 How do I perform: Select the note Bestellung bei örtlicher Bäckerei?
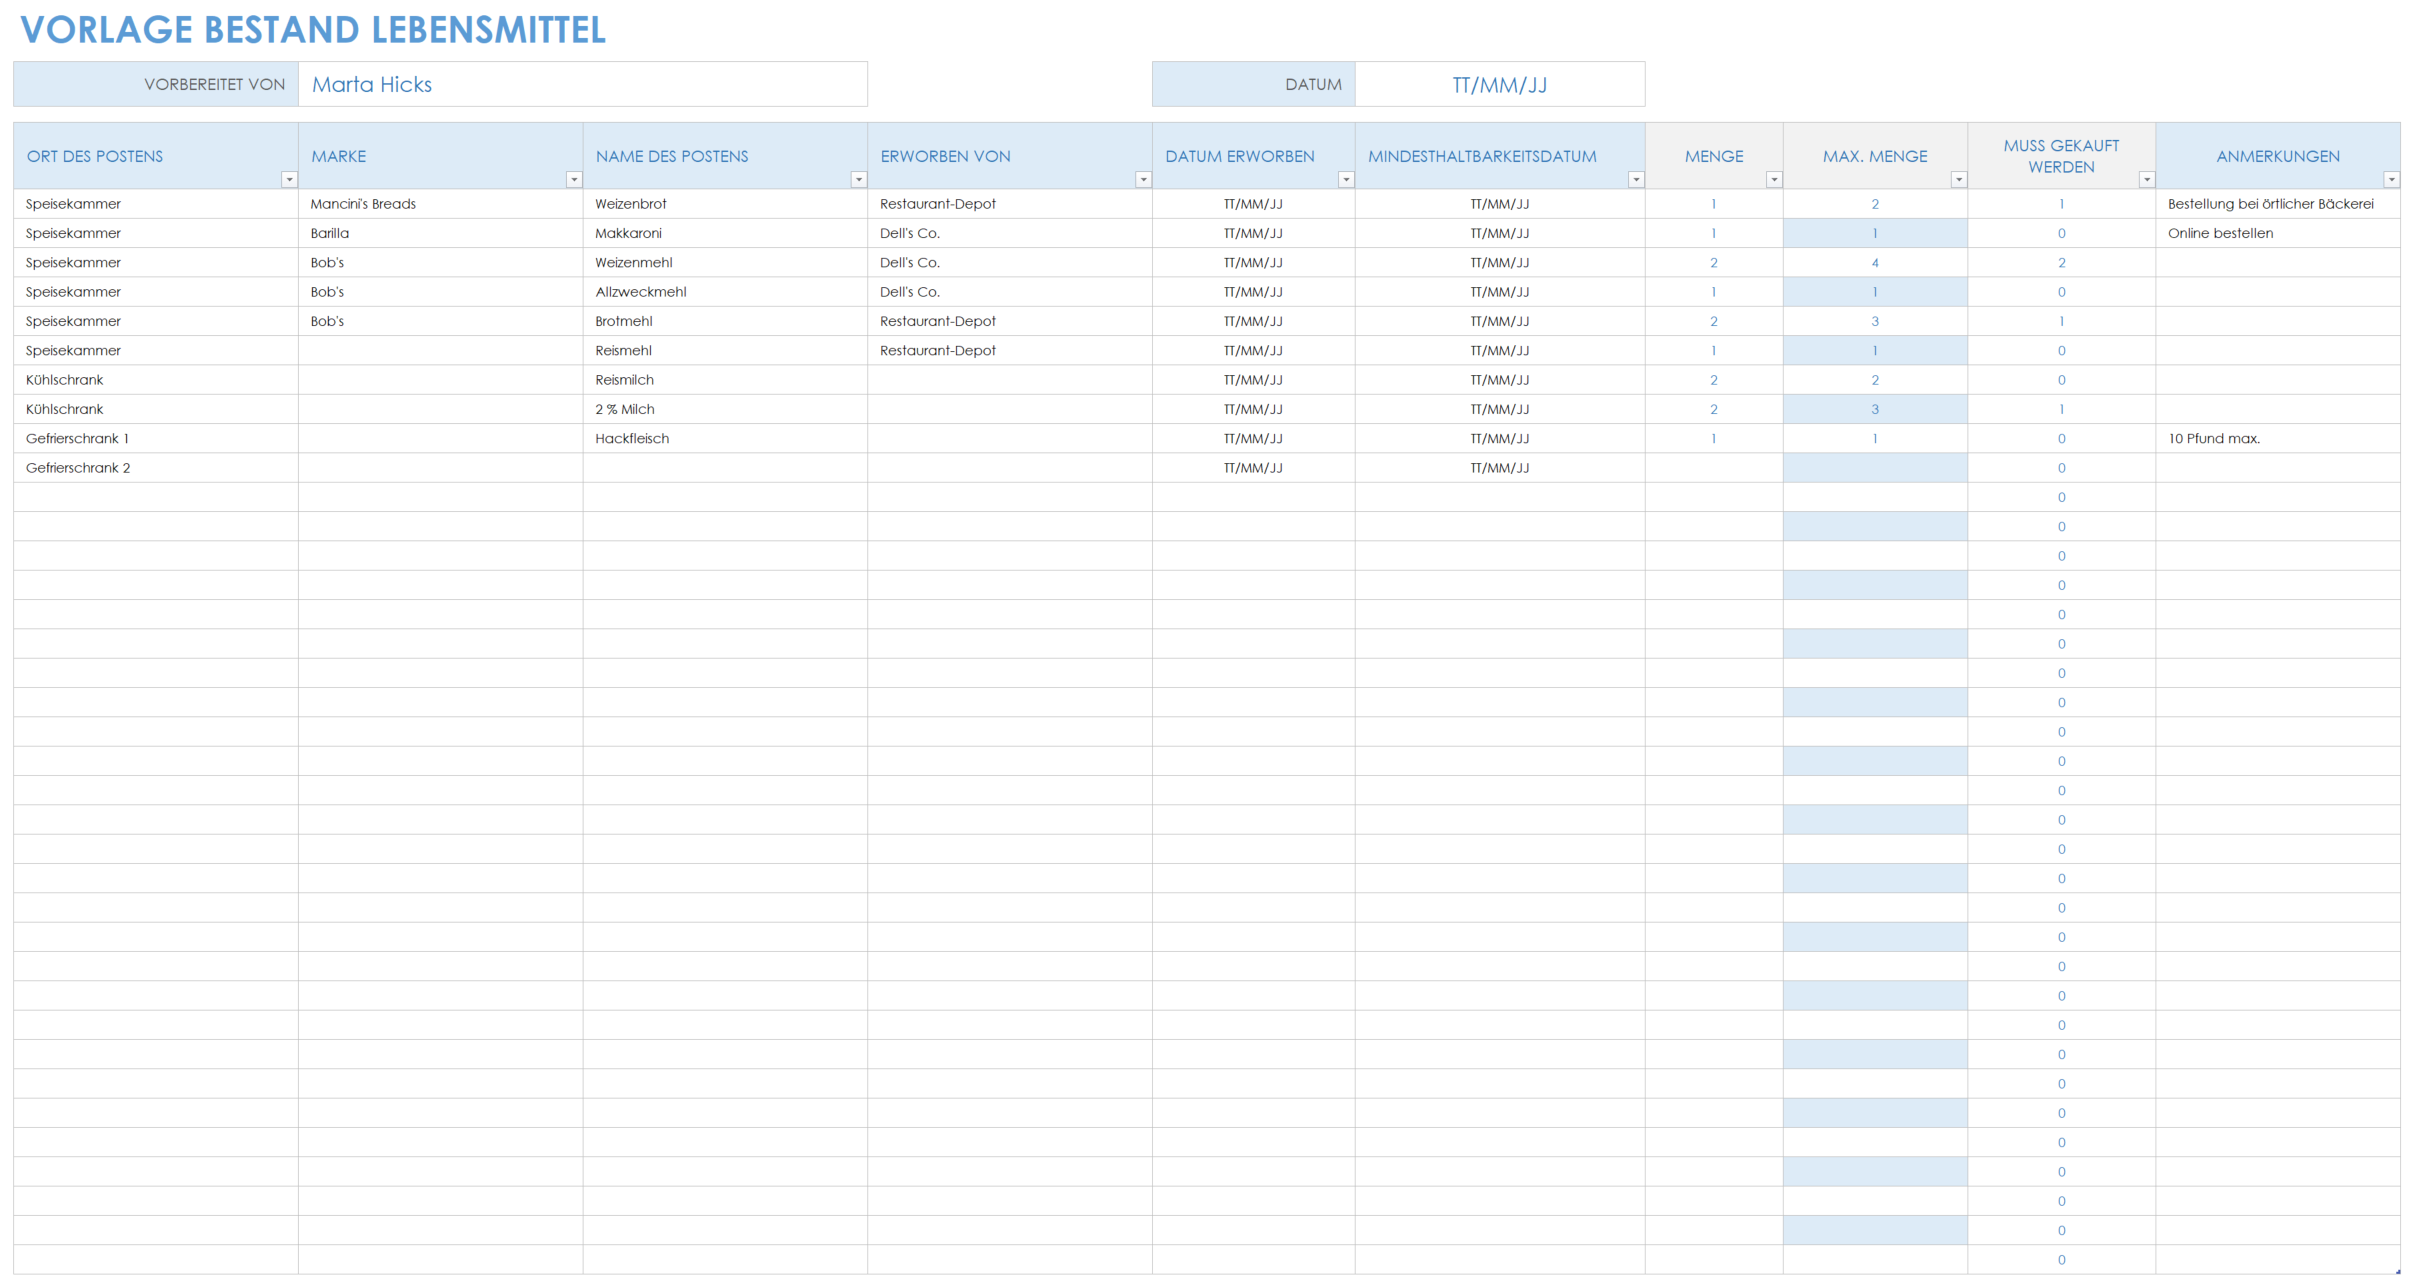pos(2278,204)
